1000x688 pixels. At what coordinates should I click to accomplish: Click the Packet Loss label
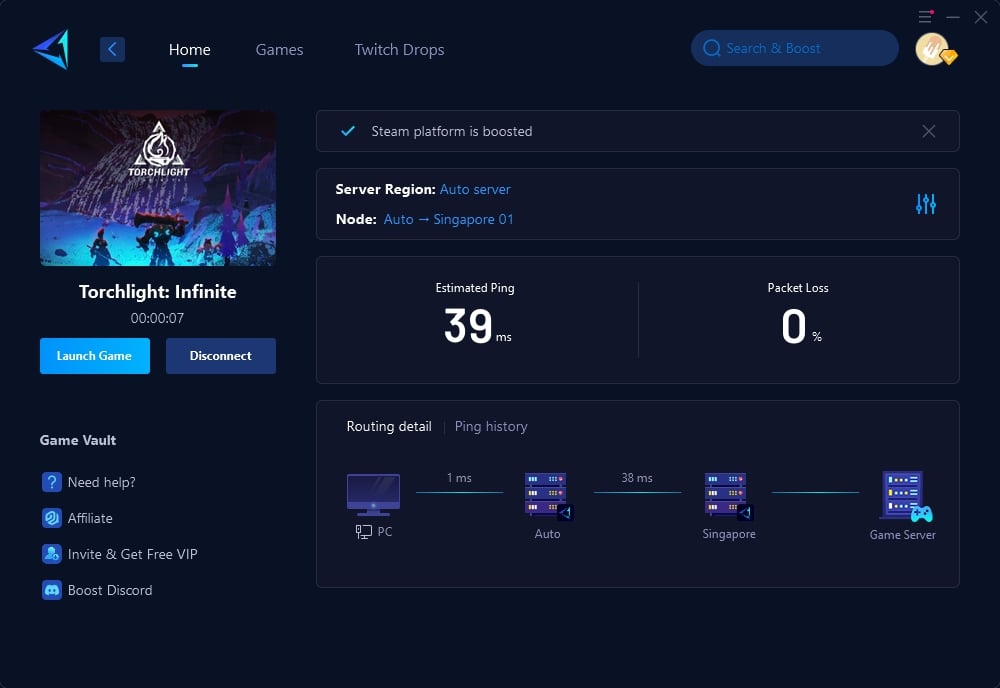click(798, 288)
